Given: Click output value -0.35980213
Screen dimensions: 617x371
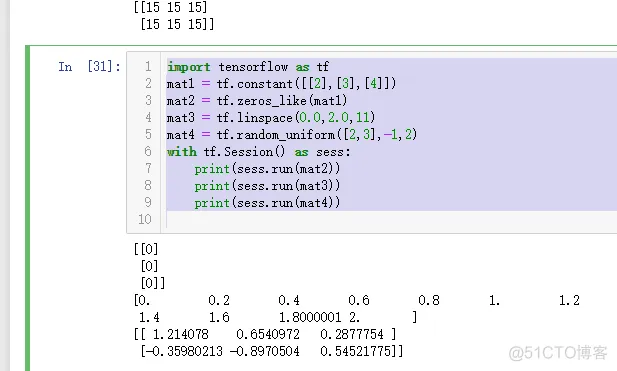Looking at the screenshot, I should point(184,351).
